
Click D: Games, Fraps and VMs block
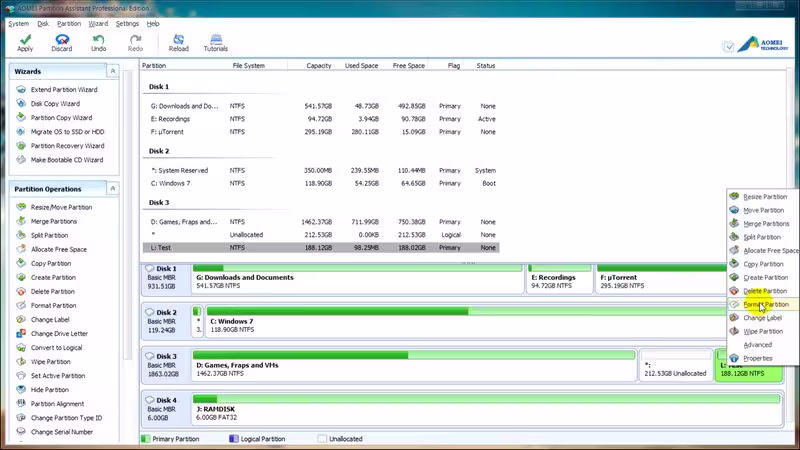[414, 366]
